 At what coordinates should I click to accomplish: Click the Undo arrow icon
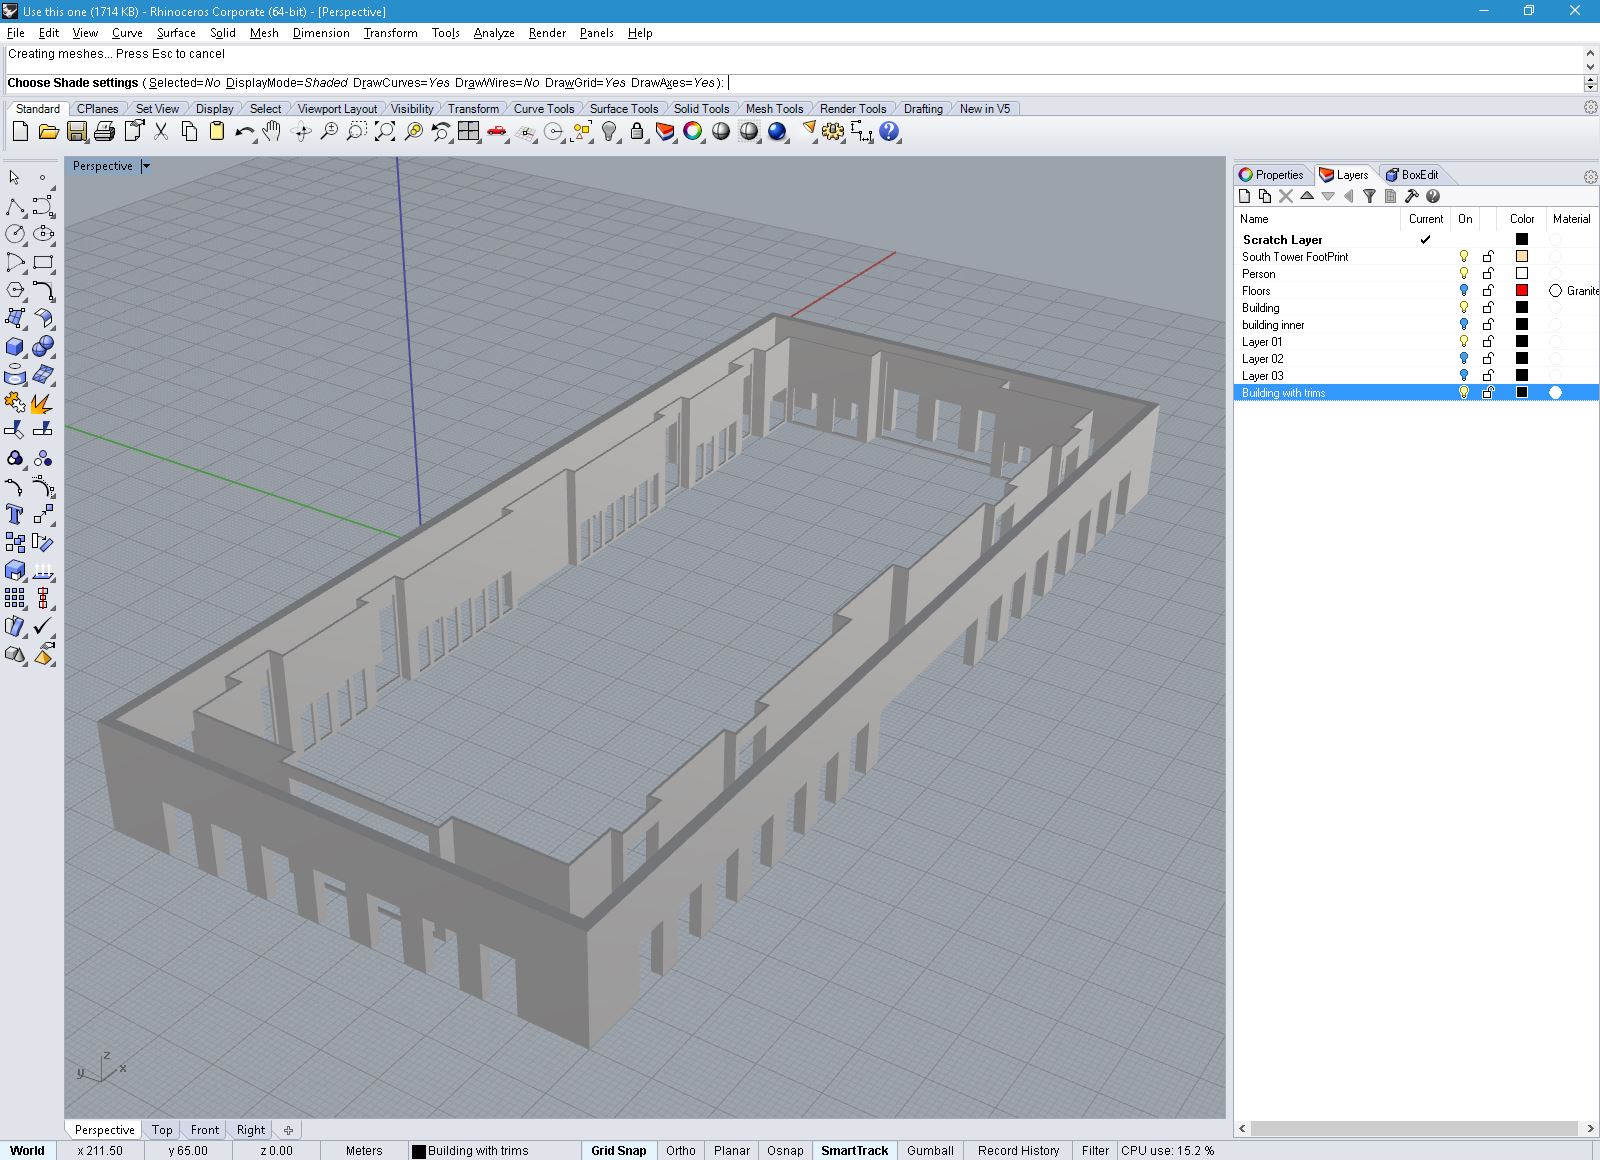point(244,131)
